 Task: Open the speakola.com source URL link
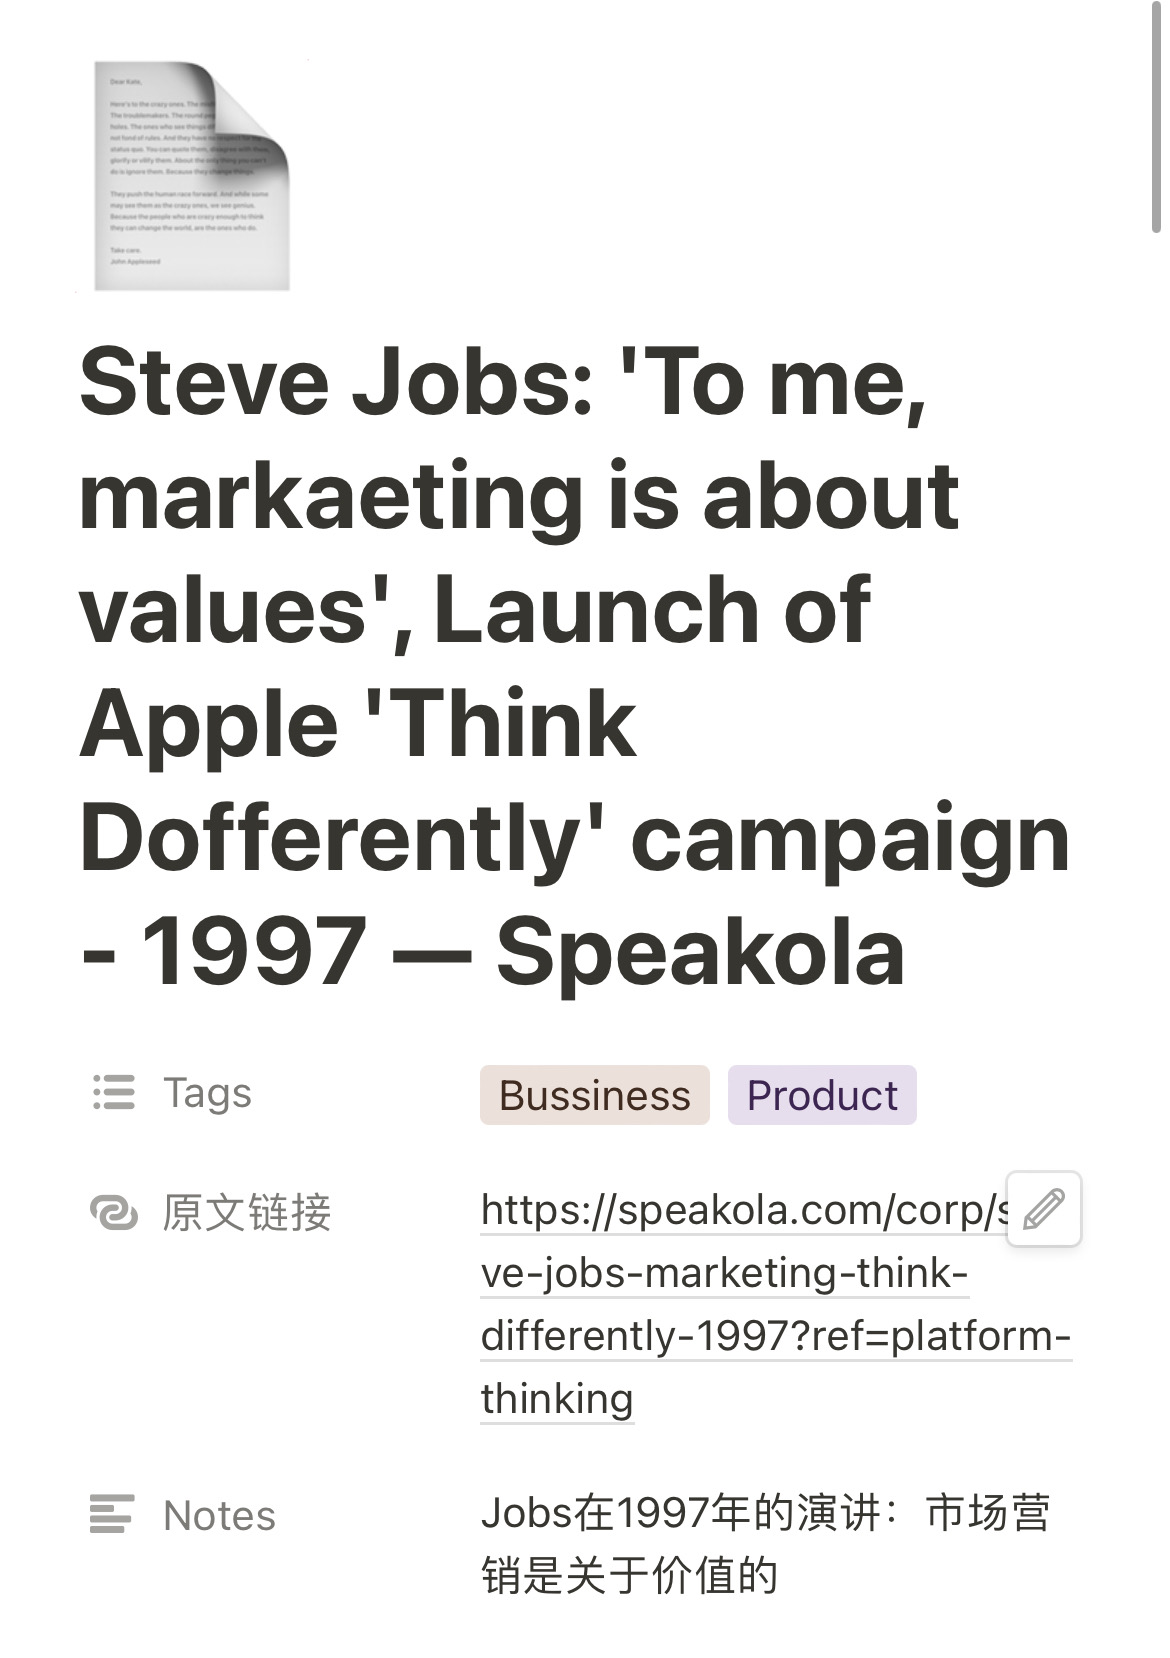click(742, 1210)
